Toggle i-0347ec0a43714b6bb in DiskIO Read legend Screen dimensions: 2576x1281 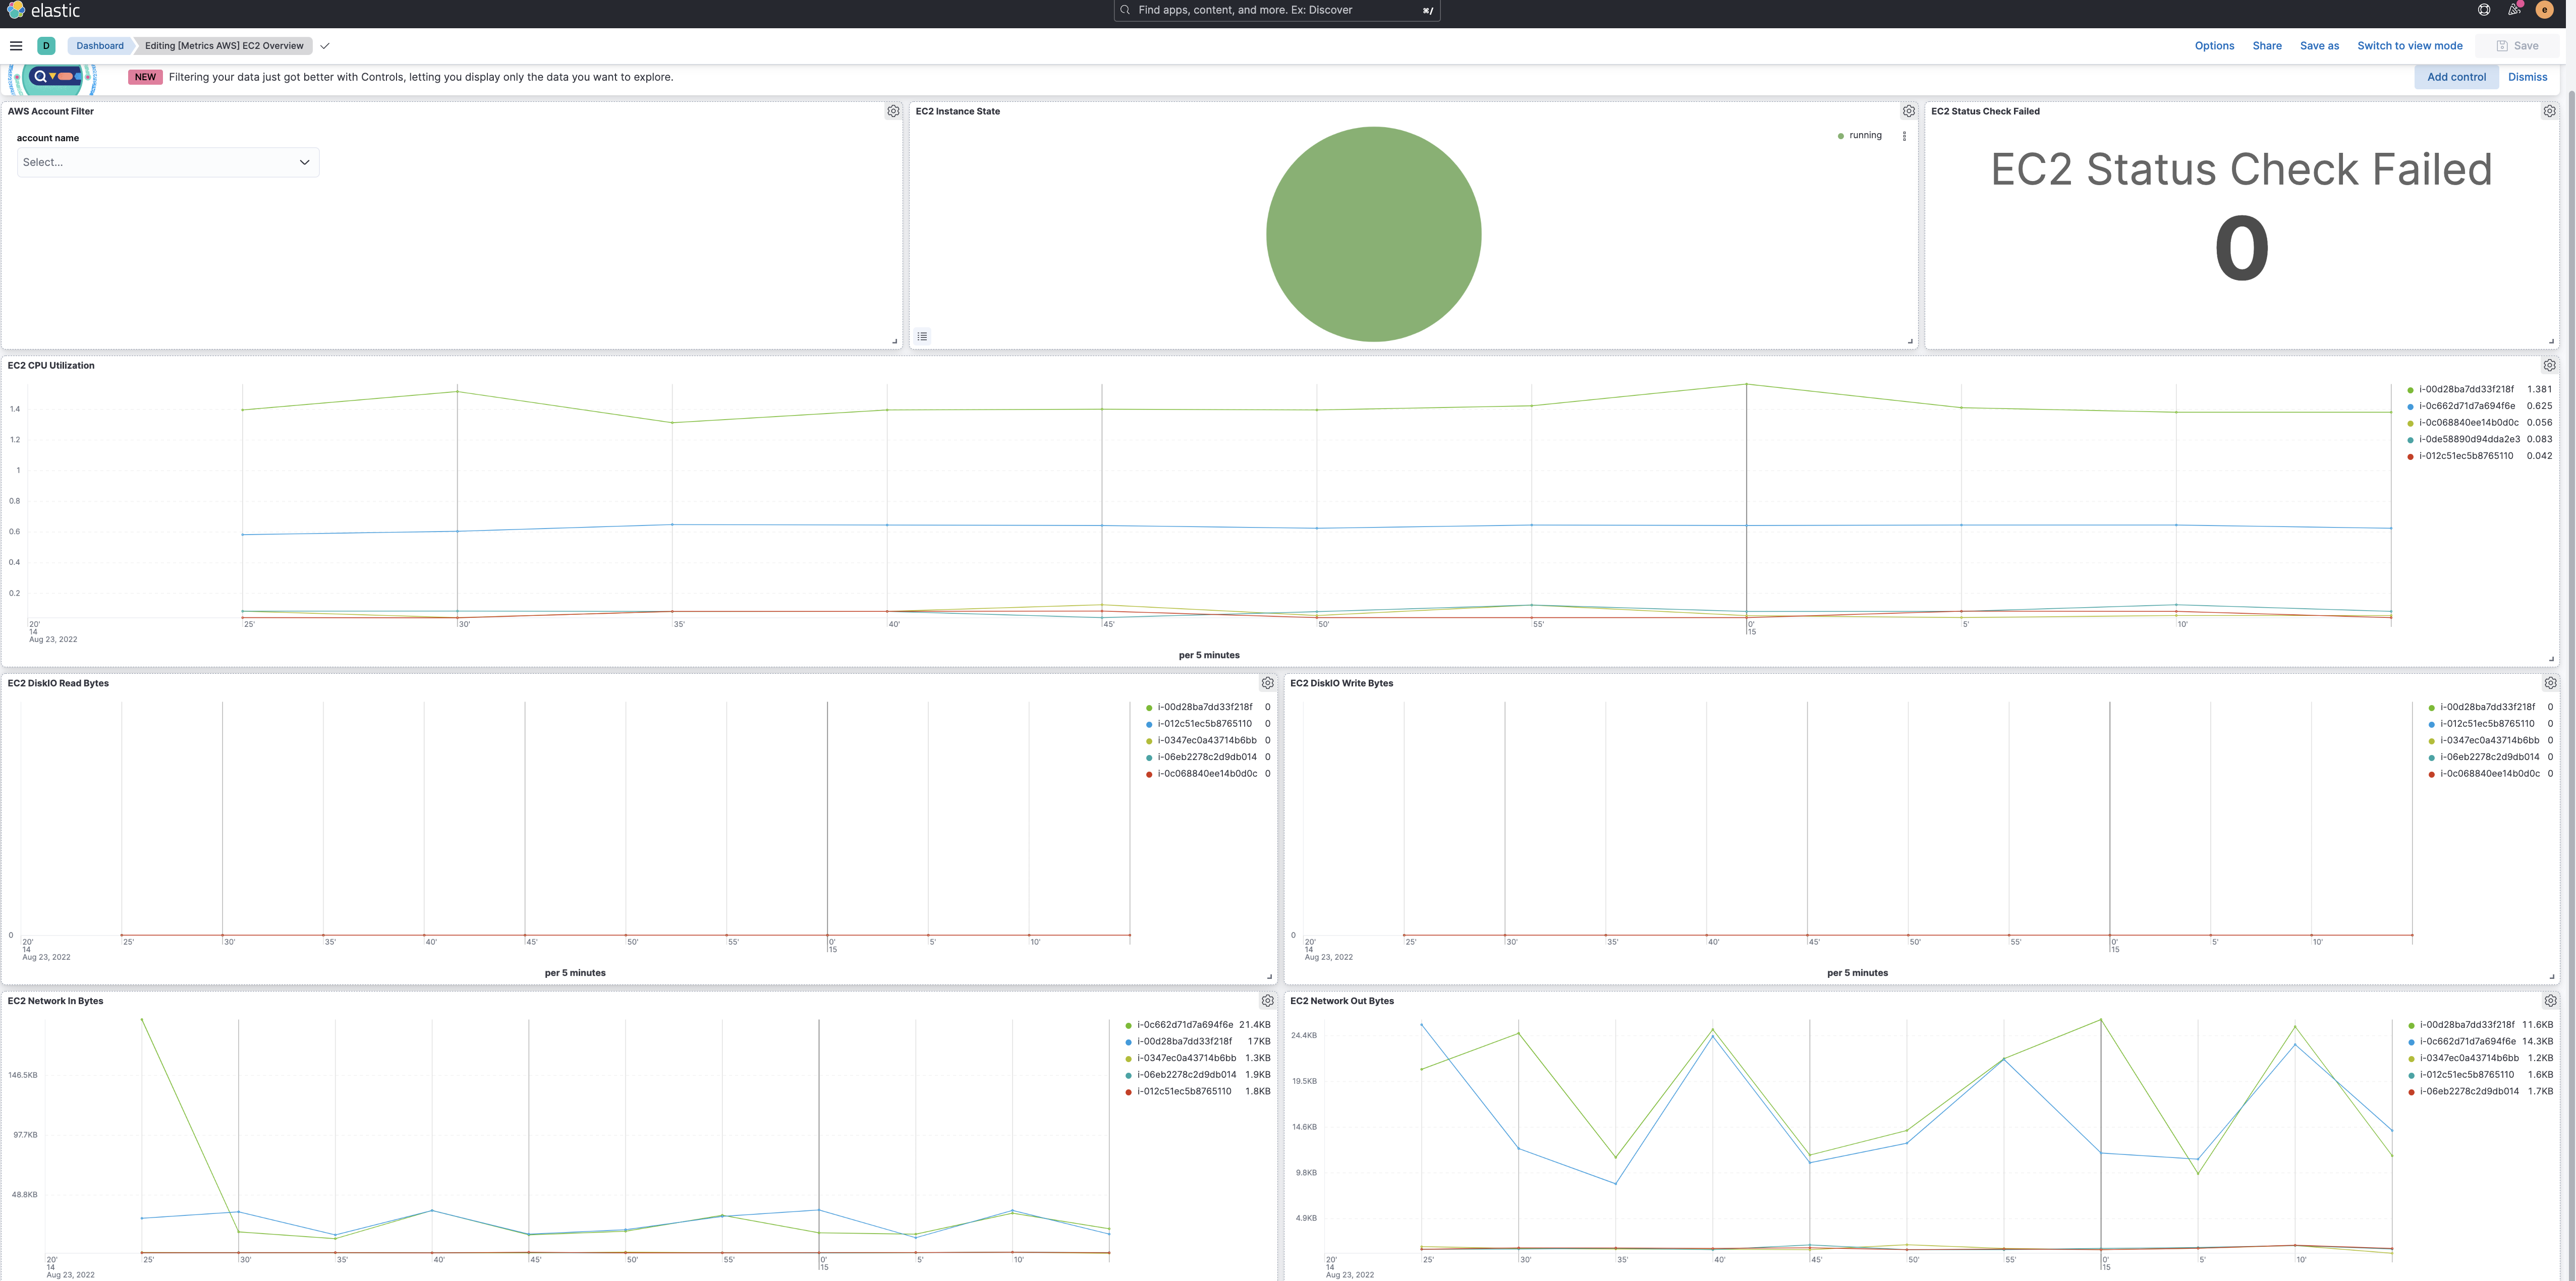1207,741
